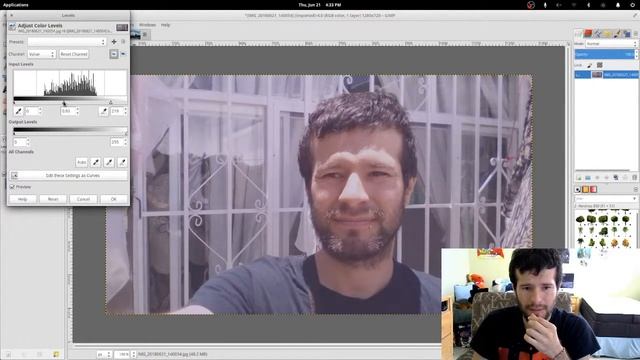Open the presets menu icon beside plus
This screenshot has height=360, width=640.
[x=123, y=42]
